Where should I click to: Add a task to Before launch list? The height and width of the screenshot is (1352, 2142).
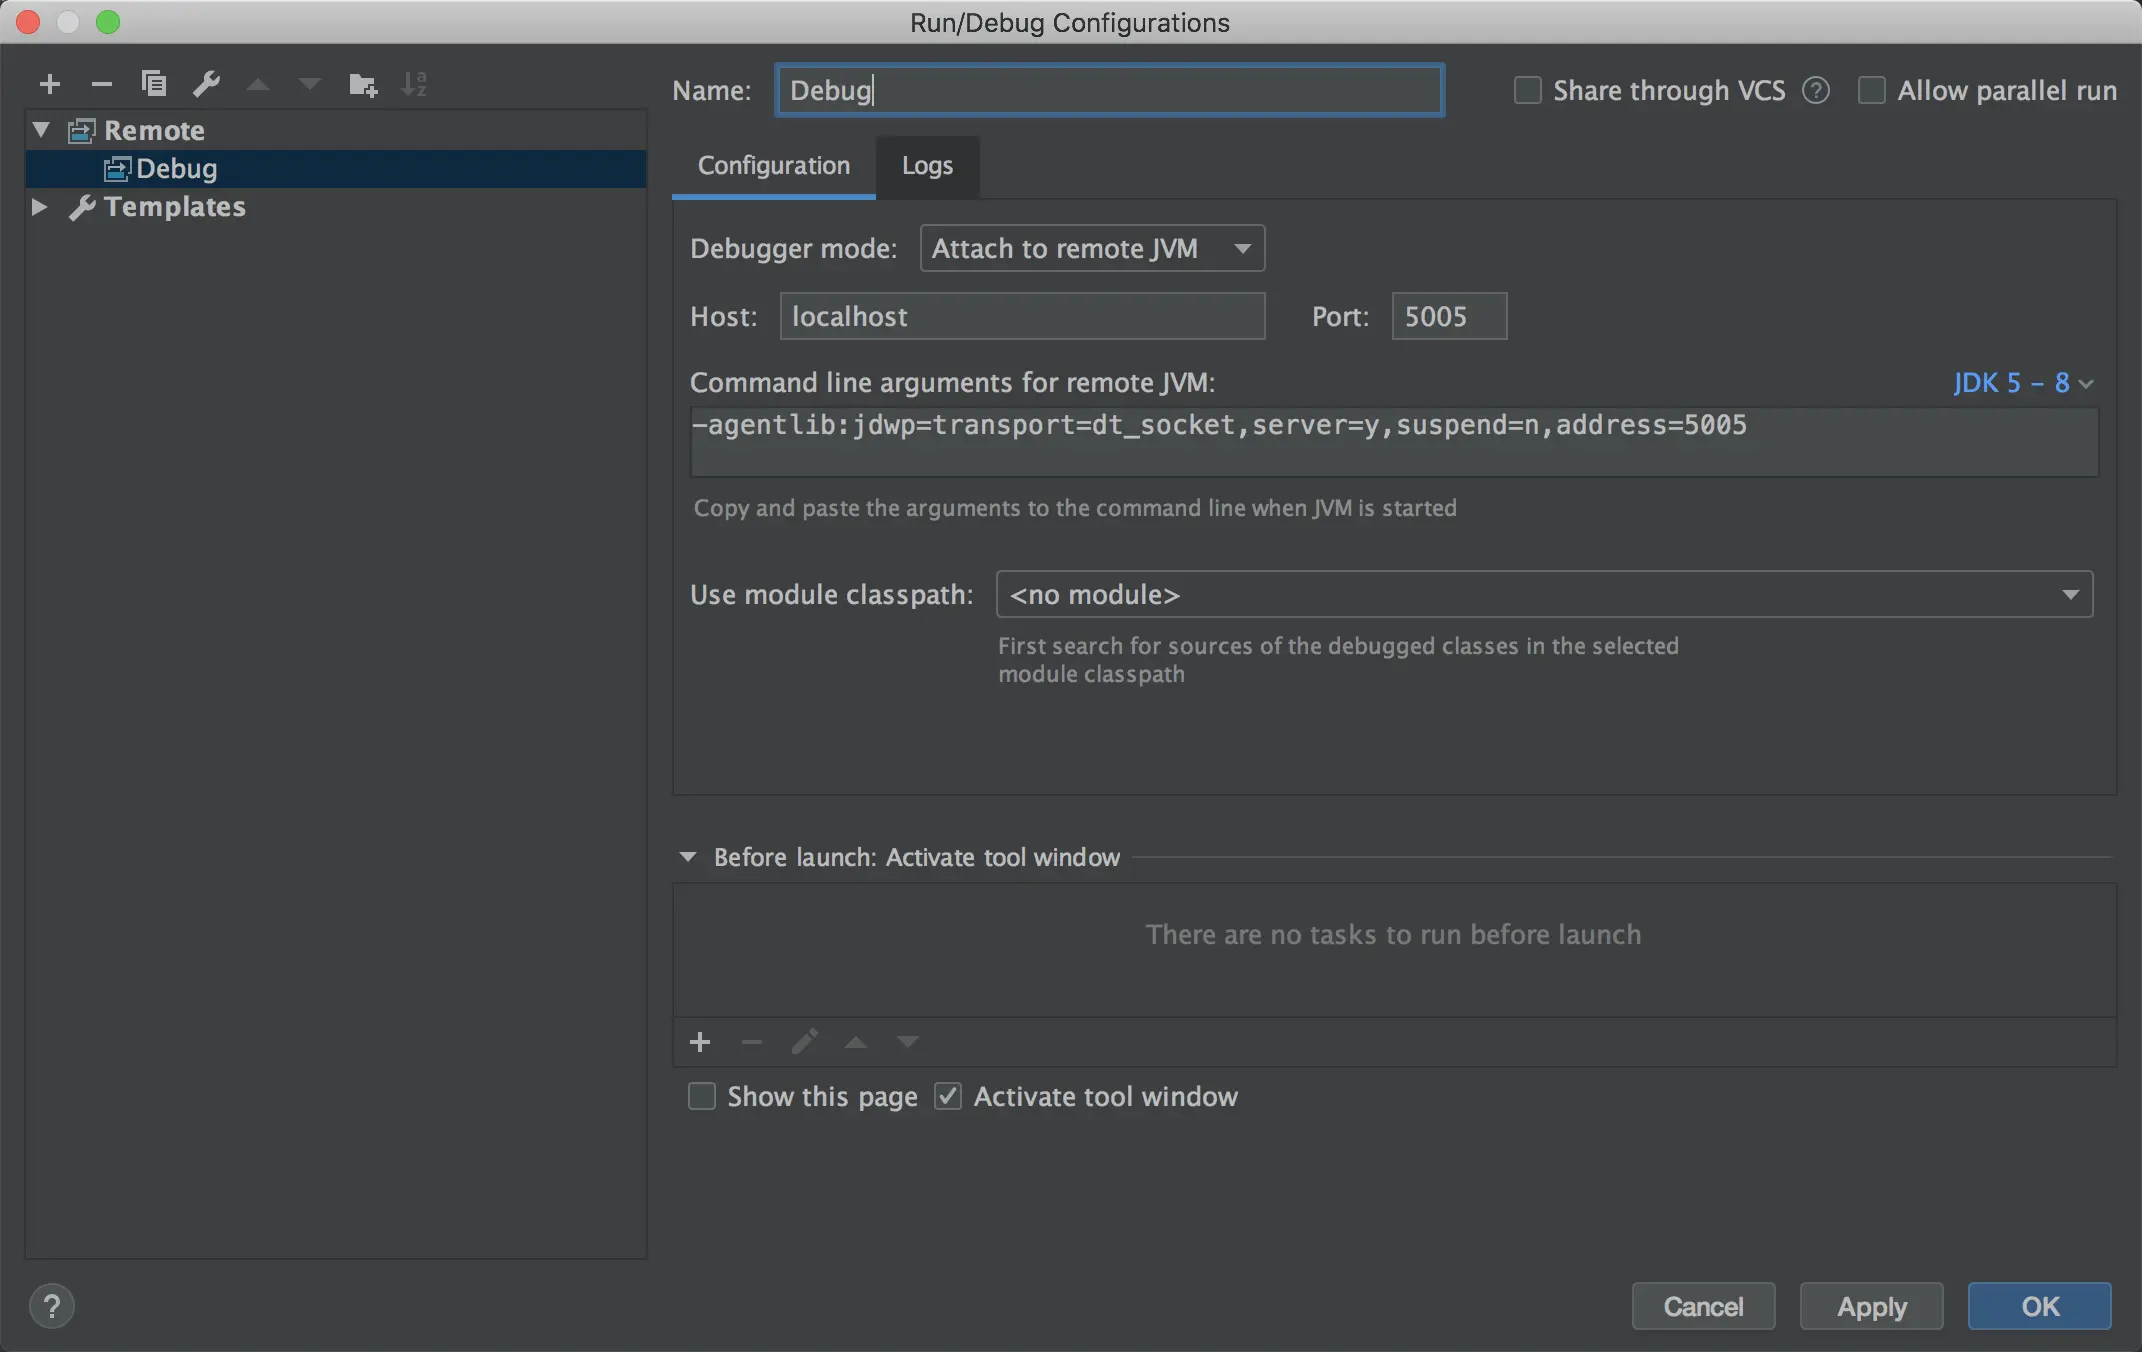click(700, 1042)
